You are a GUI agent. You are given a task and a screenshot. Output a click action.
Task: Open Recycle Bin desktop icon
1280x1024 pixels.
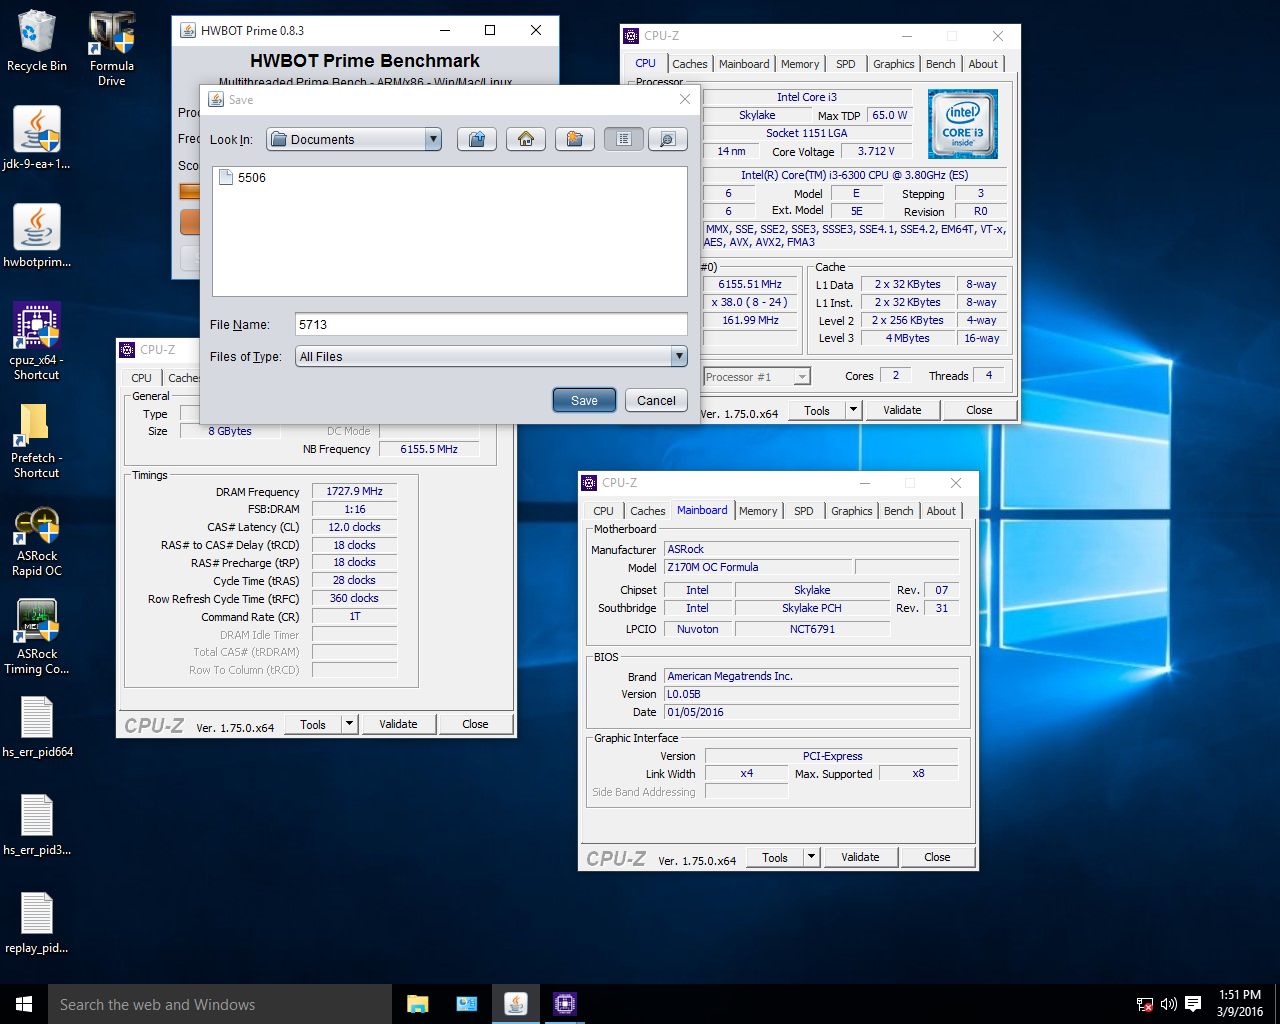coord(36,42)
